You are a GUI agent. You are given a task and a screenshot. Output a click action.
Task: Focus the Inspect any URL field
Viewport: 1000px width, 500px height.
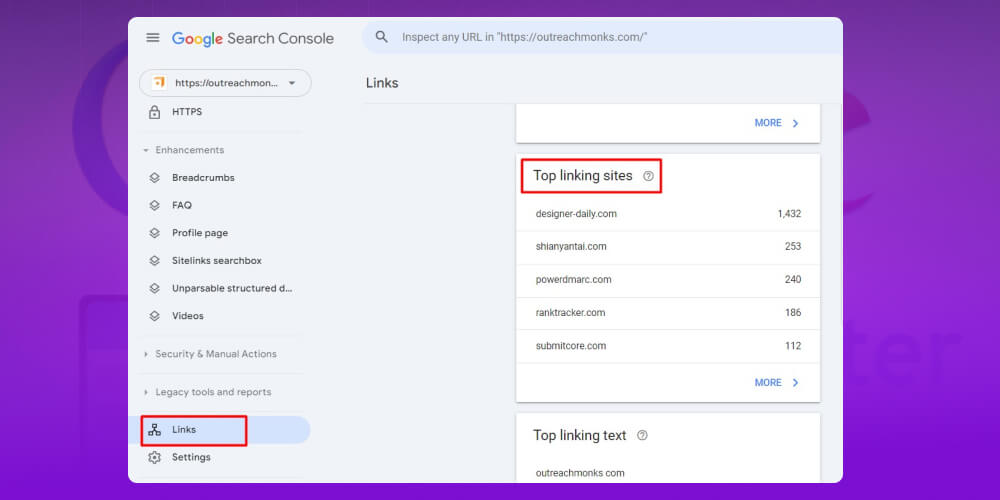(x=603, y=37)
